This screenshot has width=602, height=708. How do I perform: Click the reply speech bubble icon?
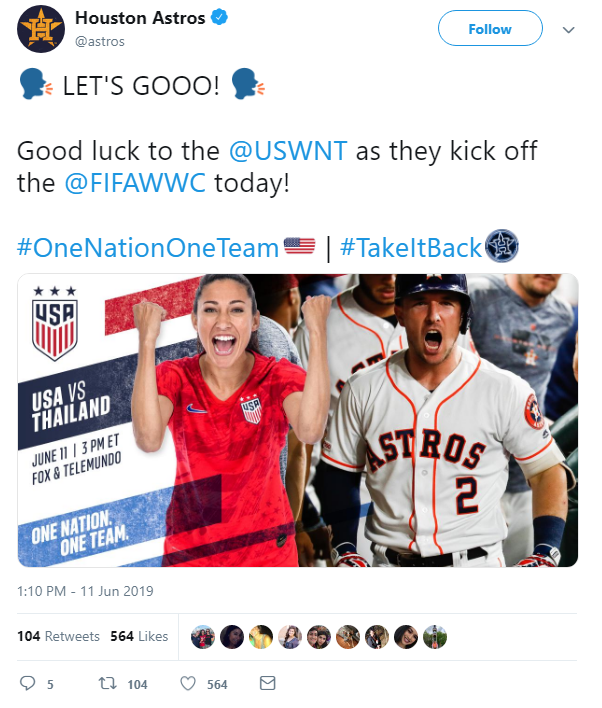(28, 683)
